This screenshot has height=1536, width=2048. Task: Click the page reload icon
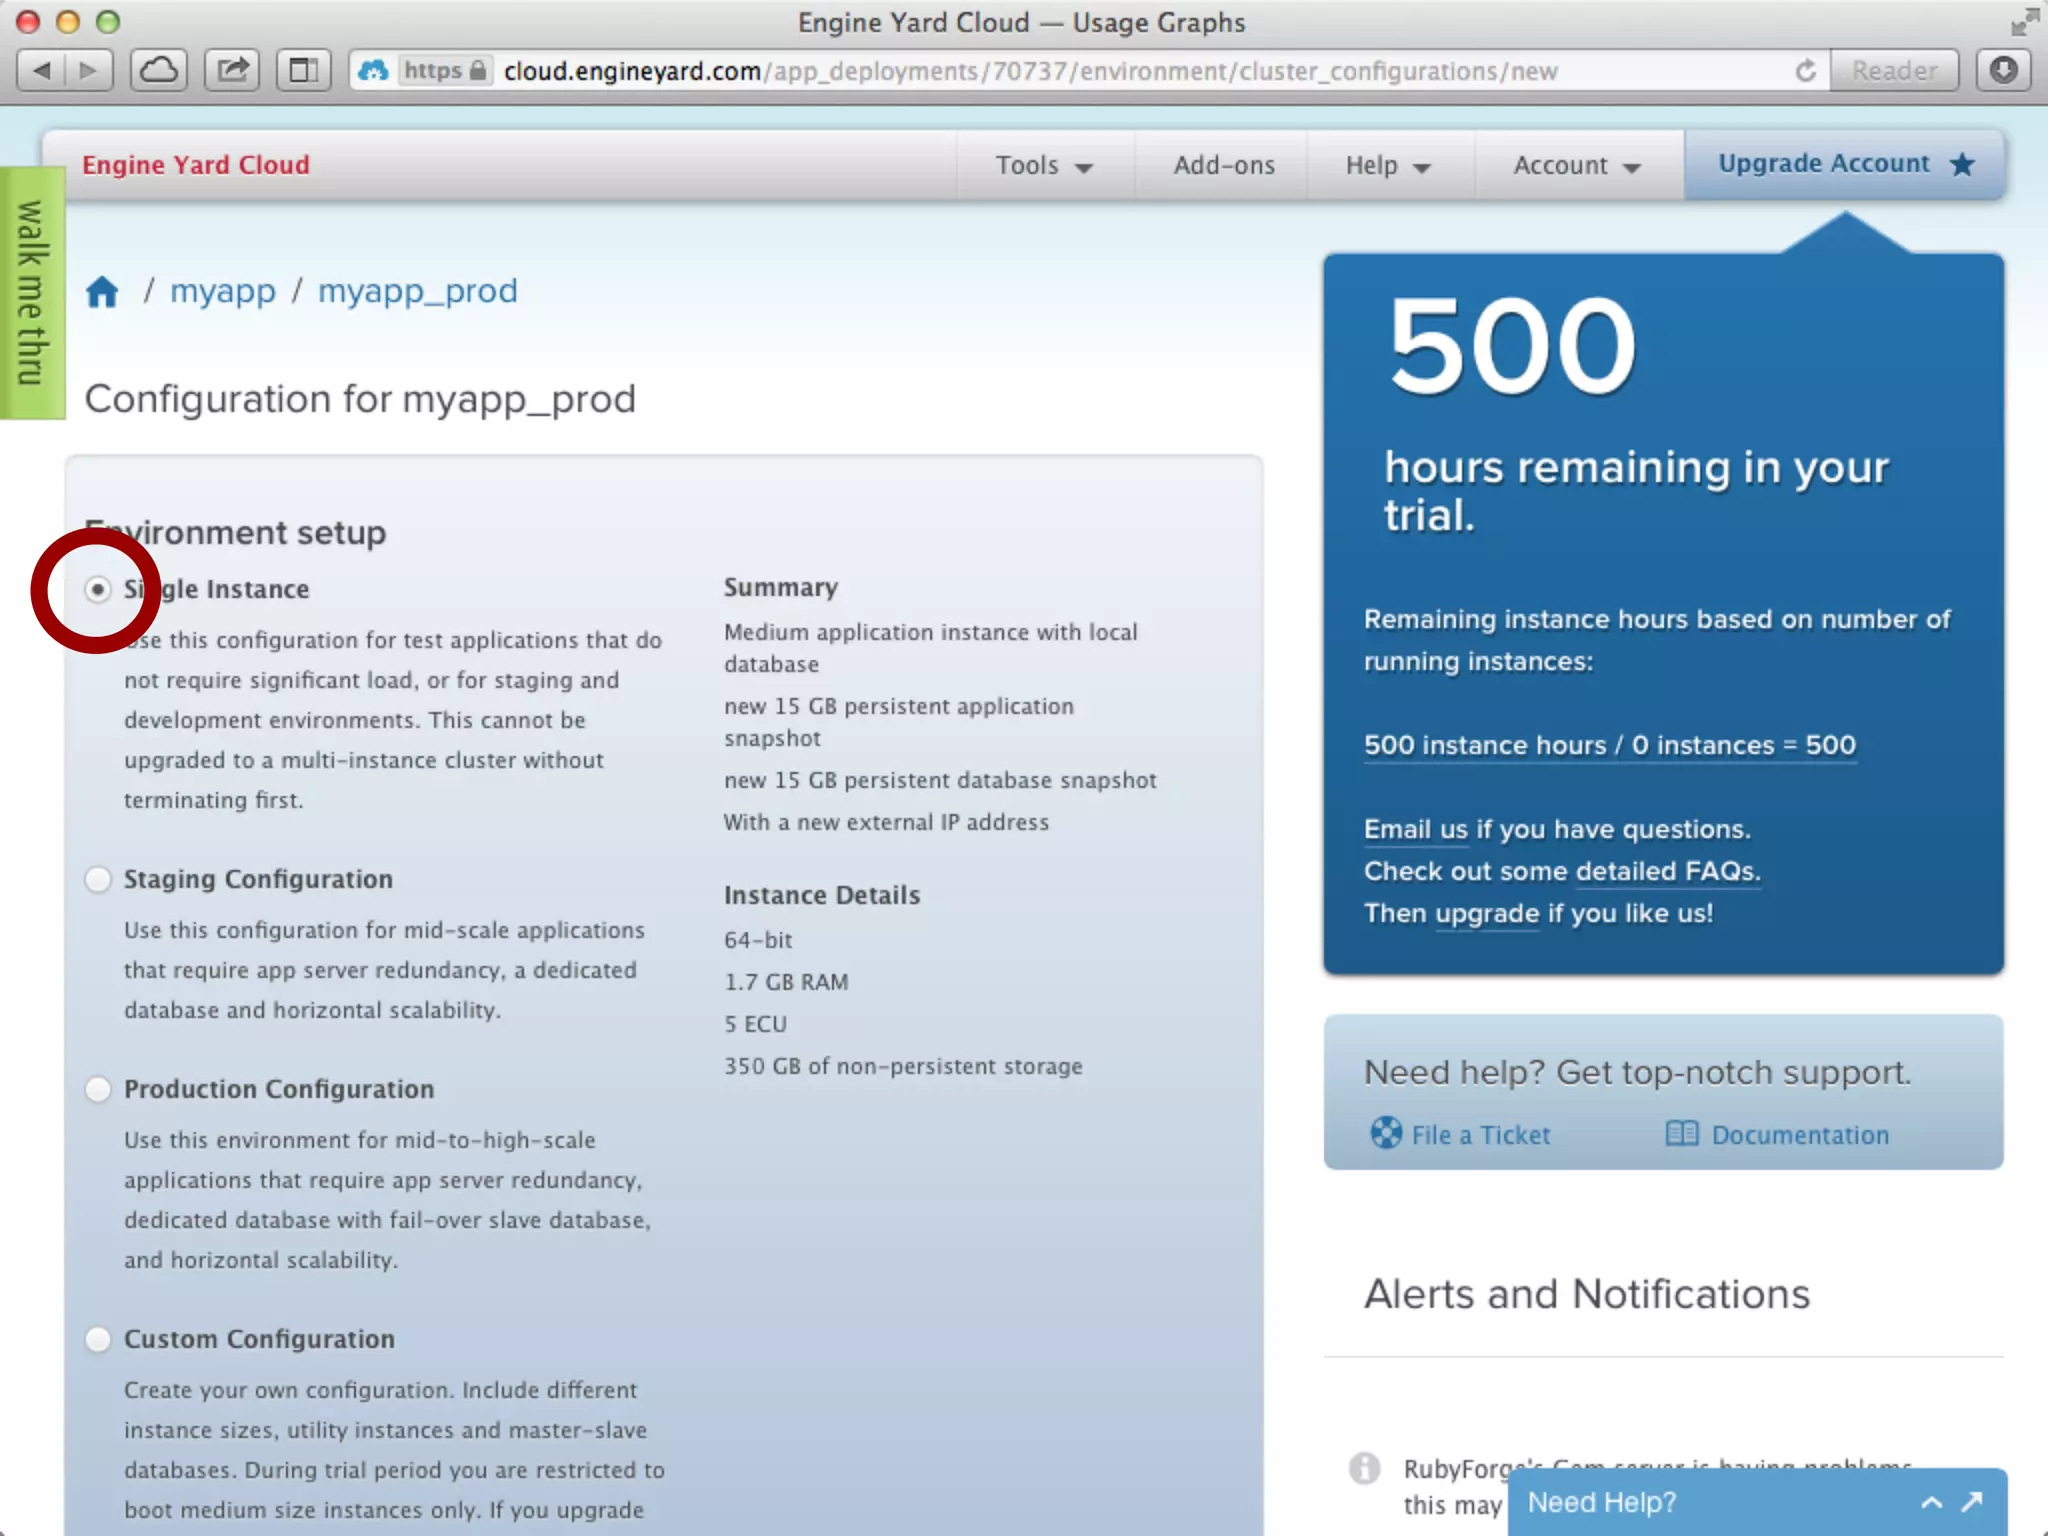click(1805, 70)
